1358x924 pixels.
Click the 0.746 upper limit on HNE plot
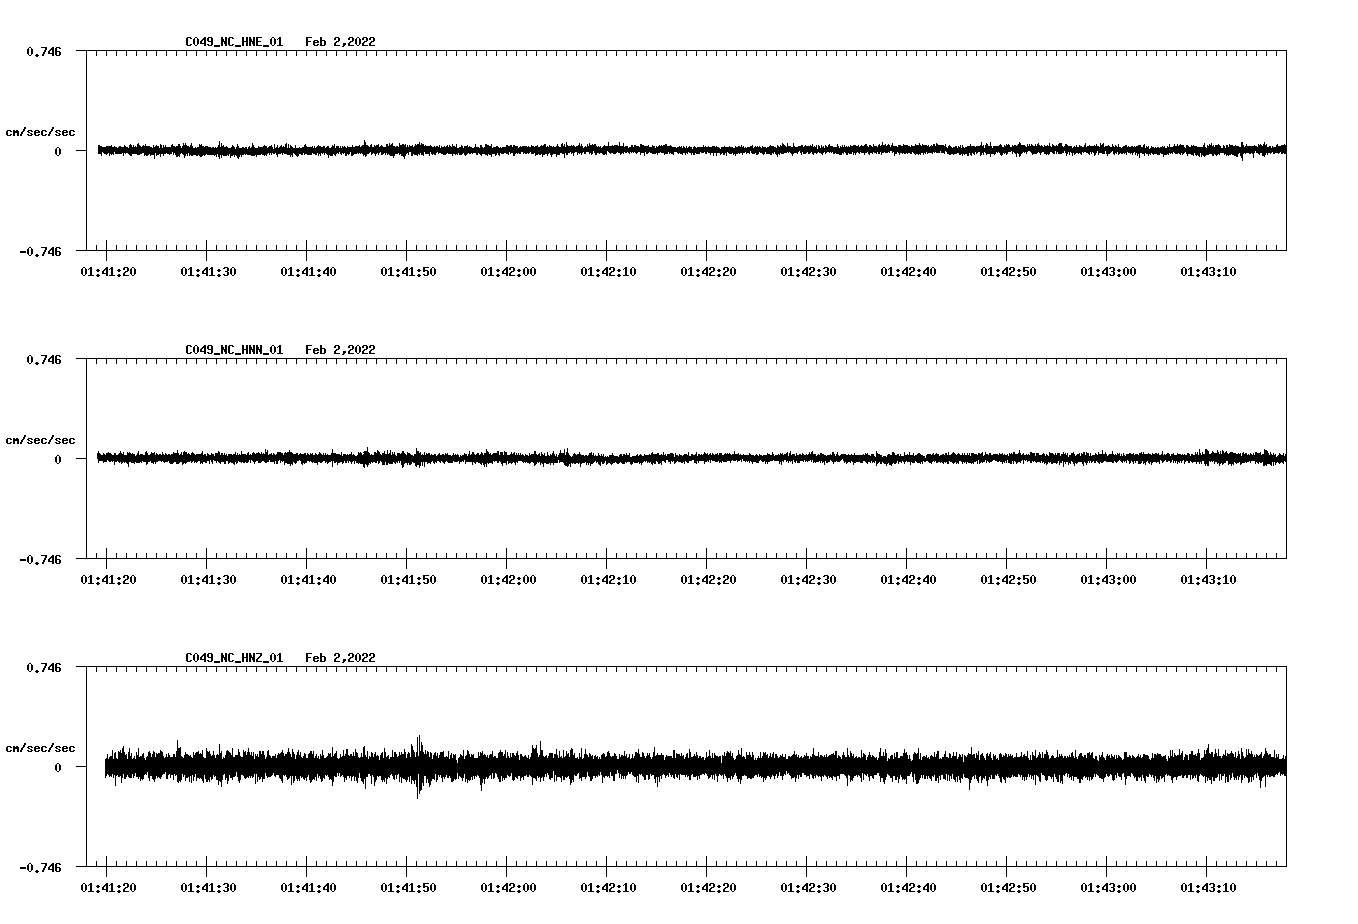[43, 51]
